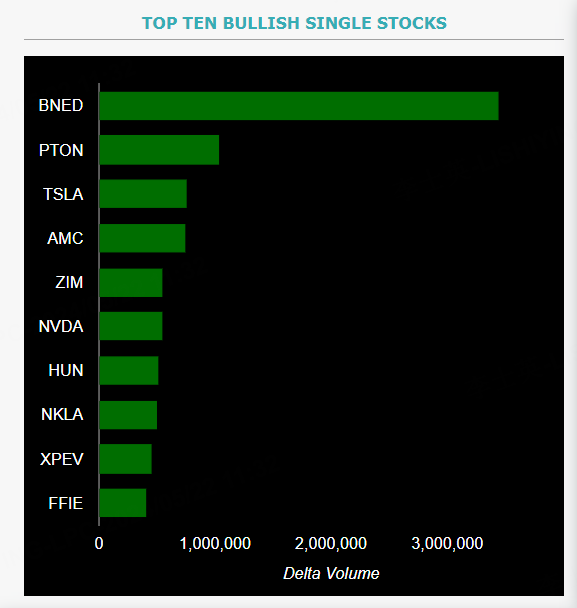Viewport: 577px width, 608px height.
Task: Click the FFIE green bar
Action: coord(123,503)
